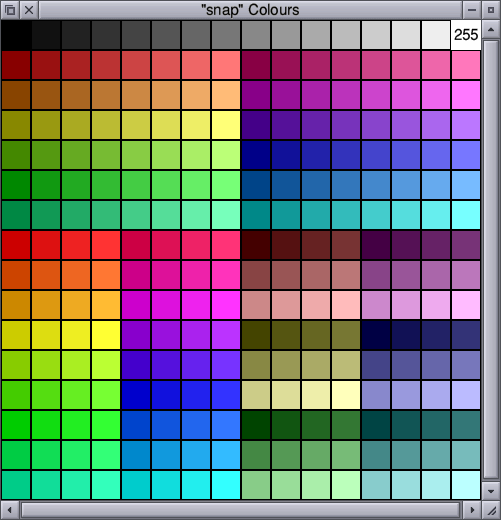Click the resize corner icon at the bottom right
Image resolution: width=501 pixels, height=520 pixels.
click(491, 510)
